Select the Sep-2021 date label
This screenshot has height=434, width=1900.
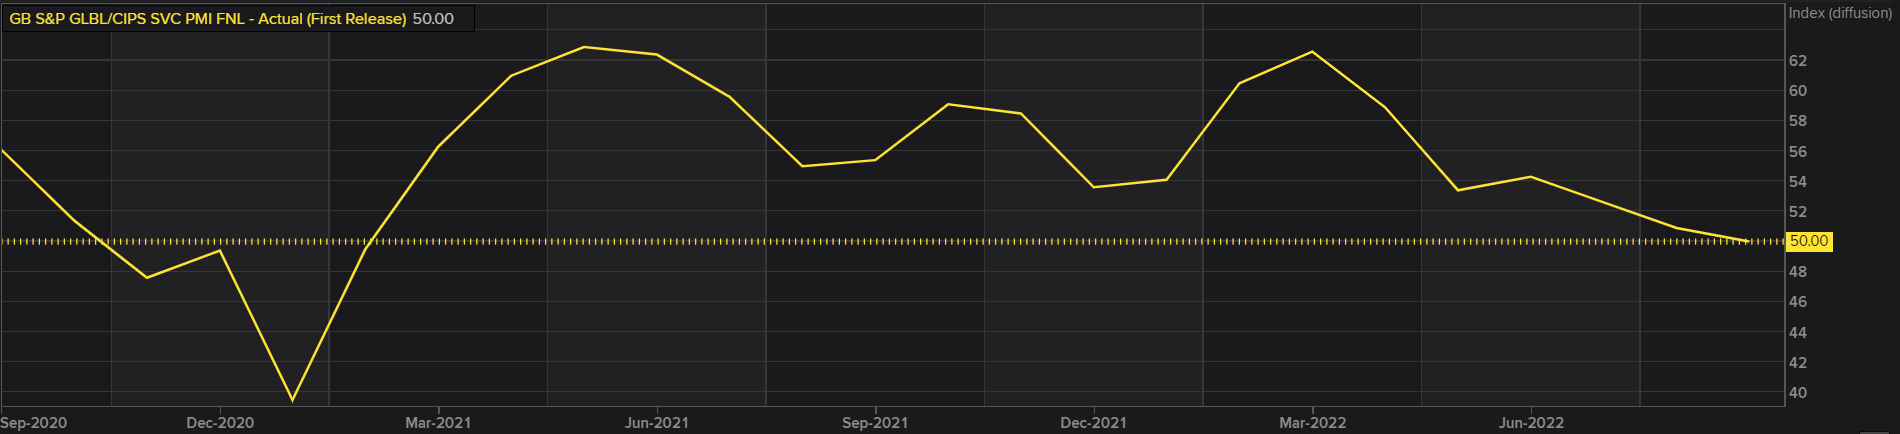[x=875, y=423]
